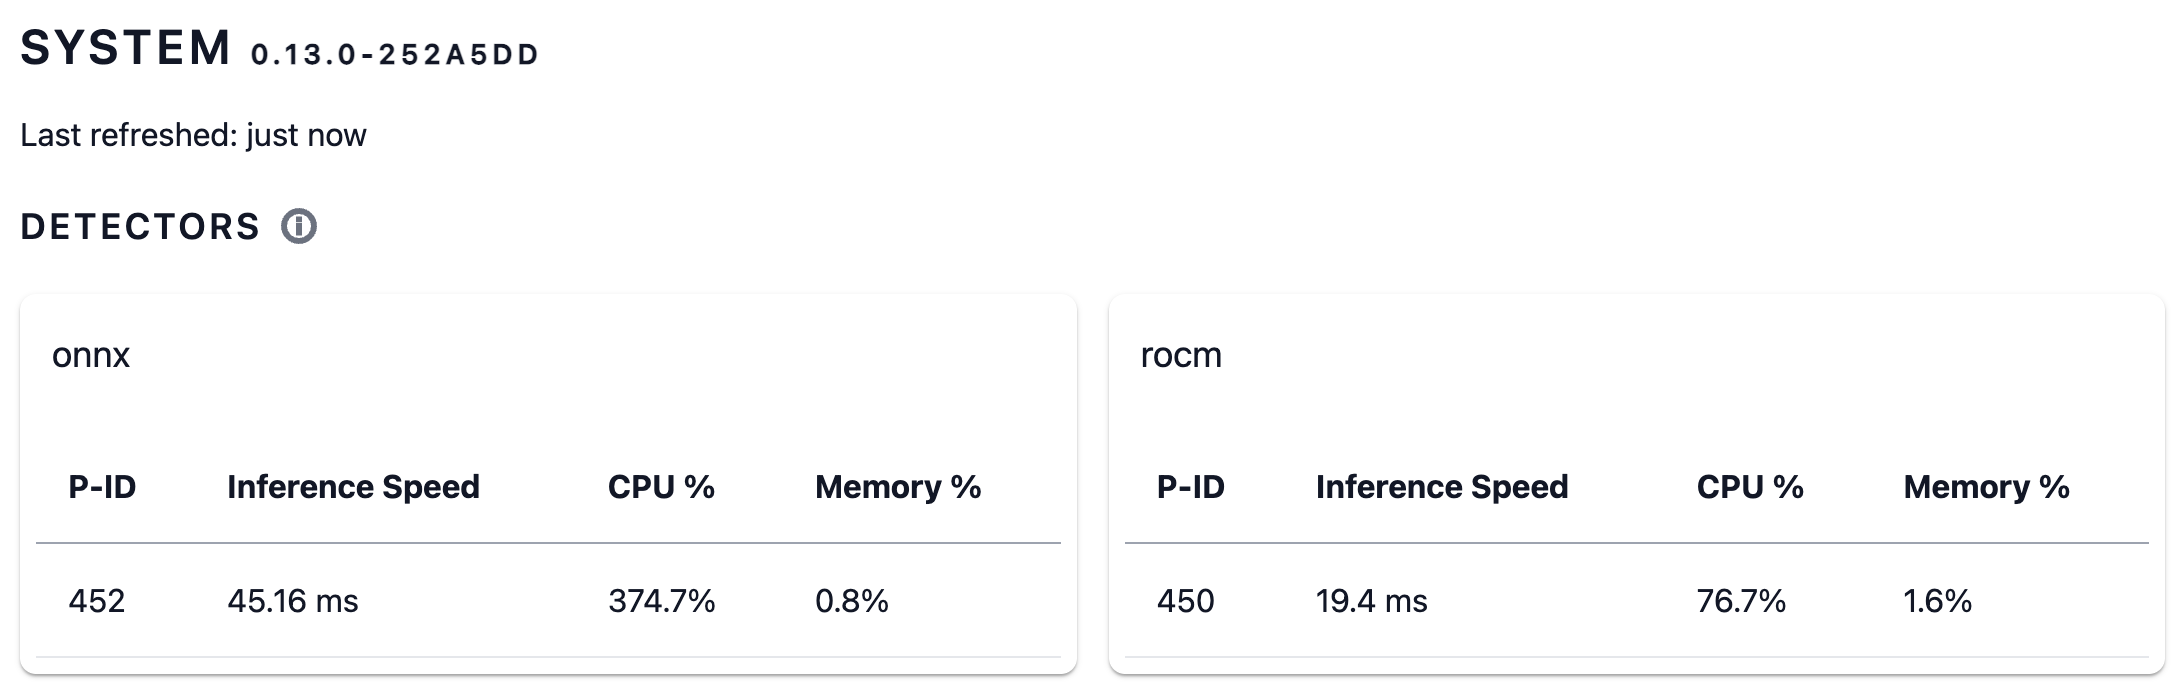Click the 374.7% CPU value

(x=661, y=601)
